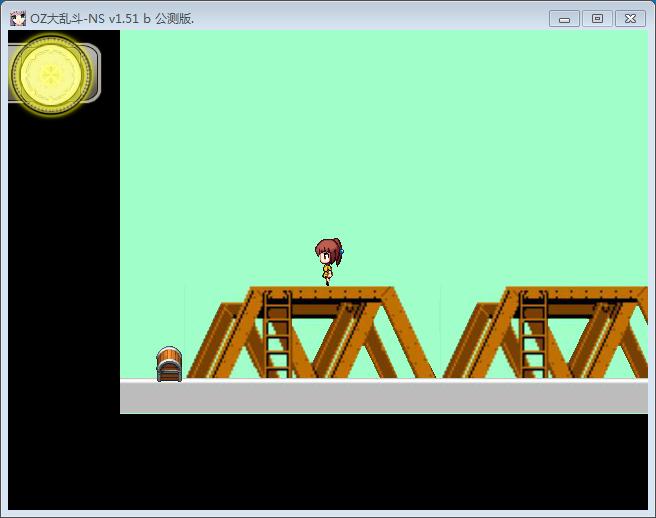Click the brown-haired girl character sprite
The height and width of the screenshot is (518, 656).
click(329, 262)
